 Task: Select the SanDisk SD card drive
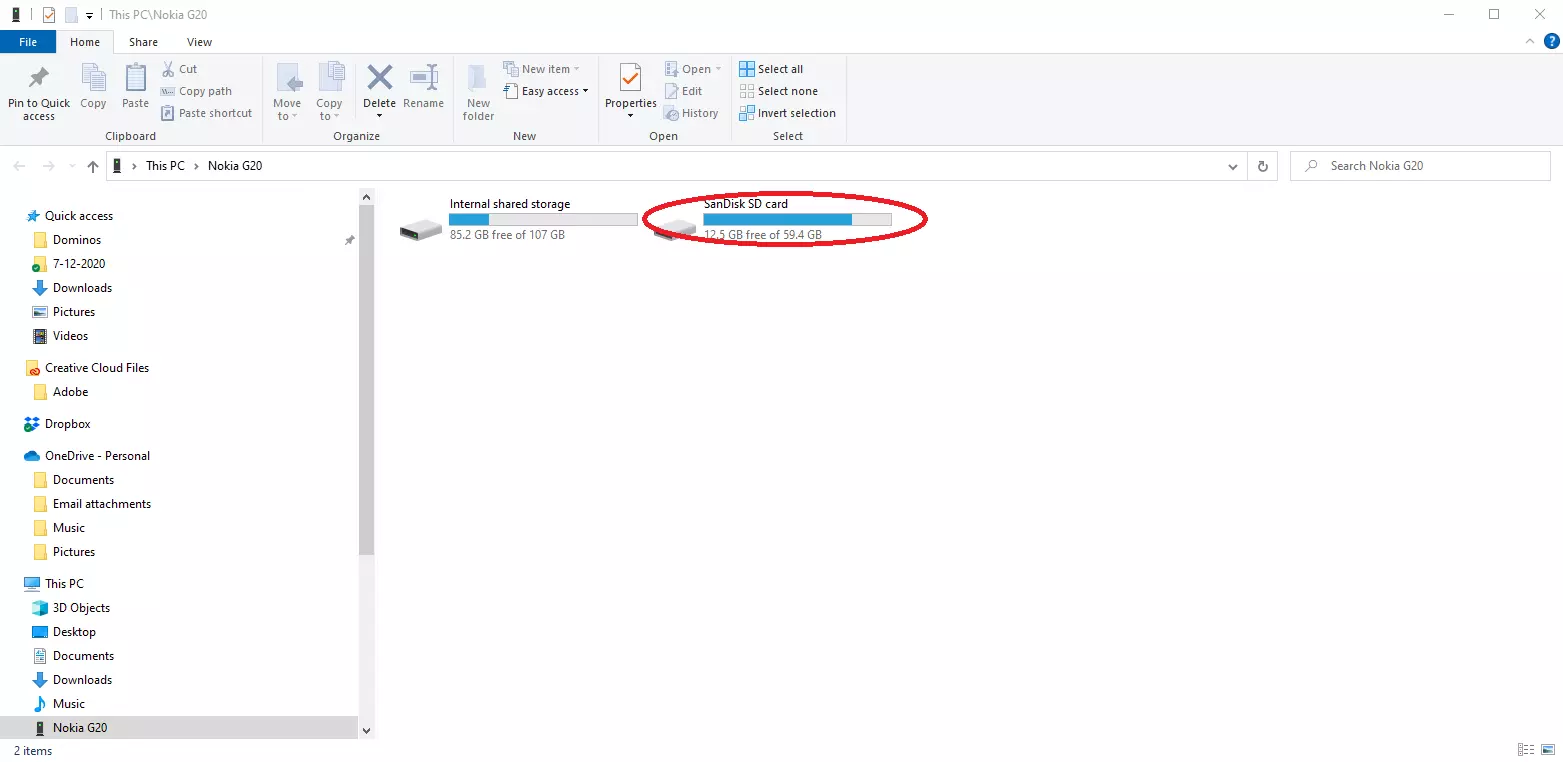click(772, 219)
